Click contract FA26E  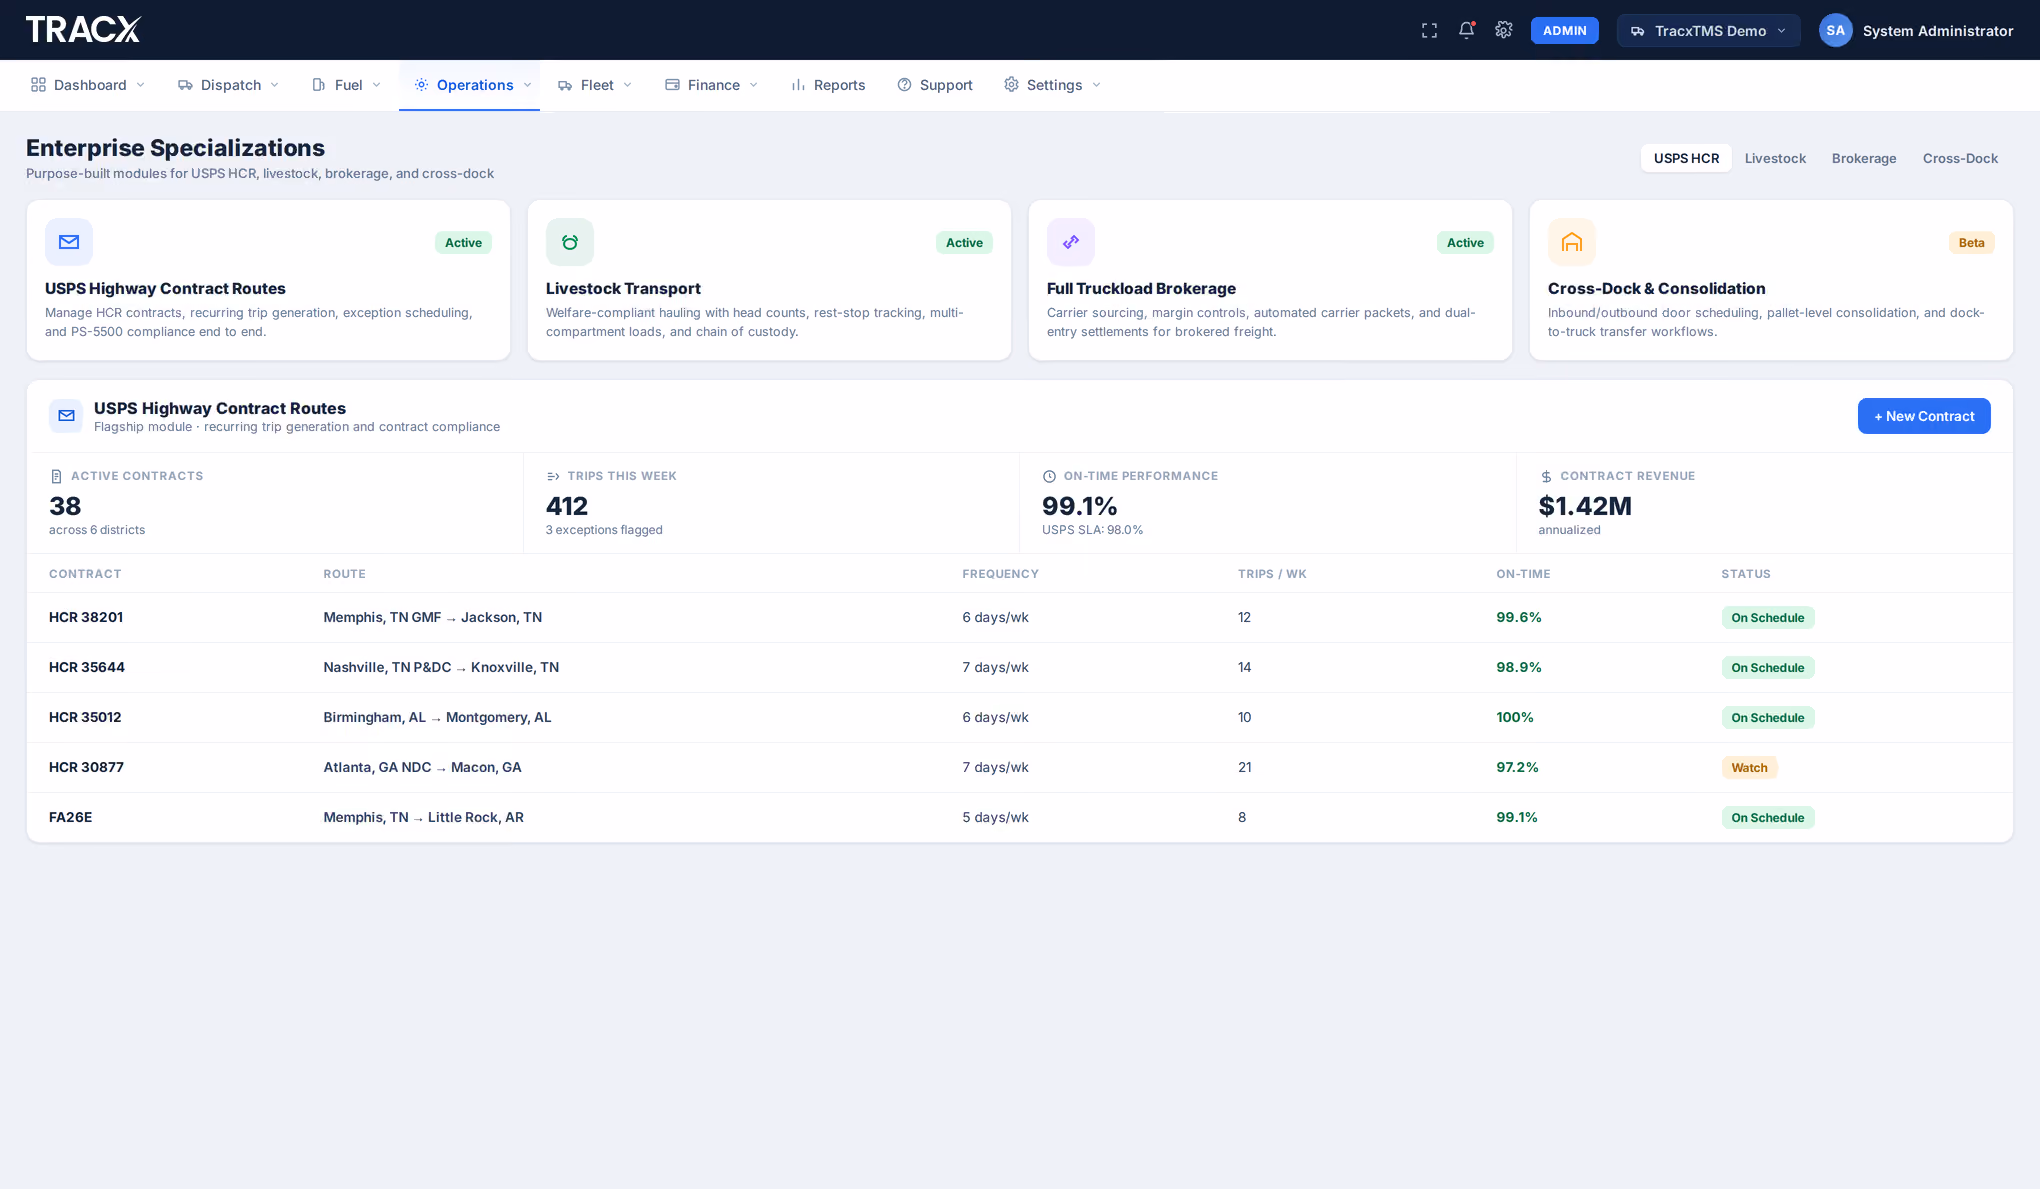[x=70, y=817]
